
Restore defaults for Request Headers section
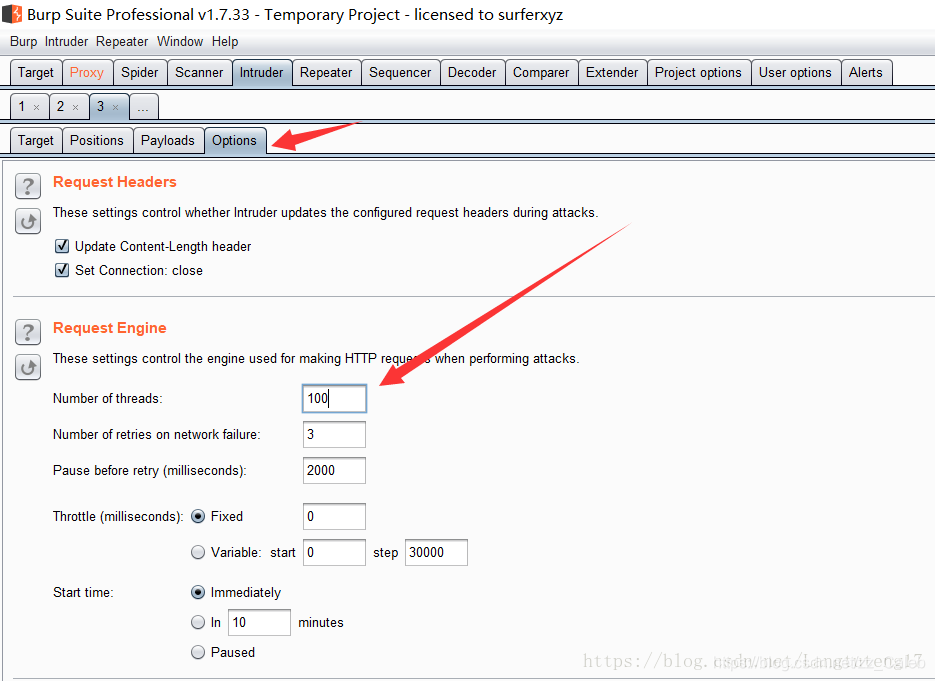(28, 222)
